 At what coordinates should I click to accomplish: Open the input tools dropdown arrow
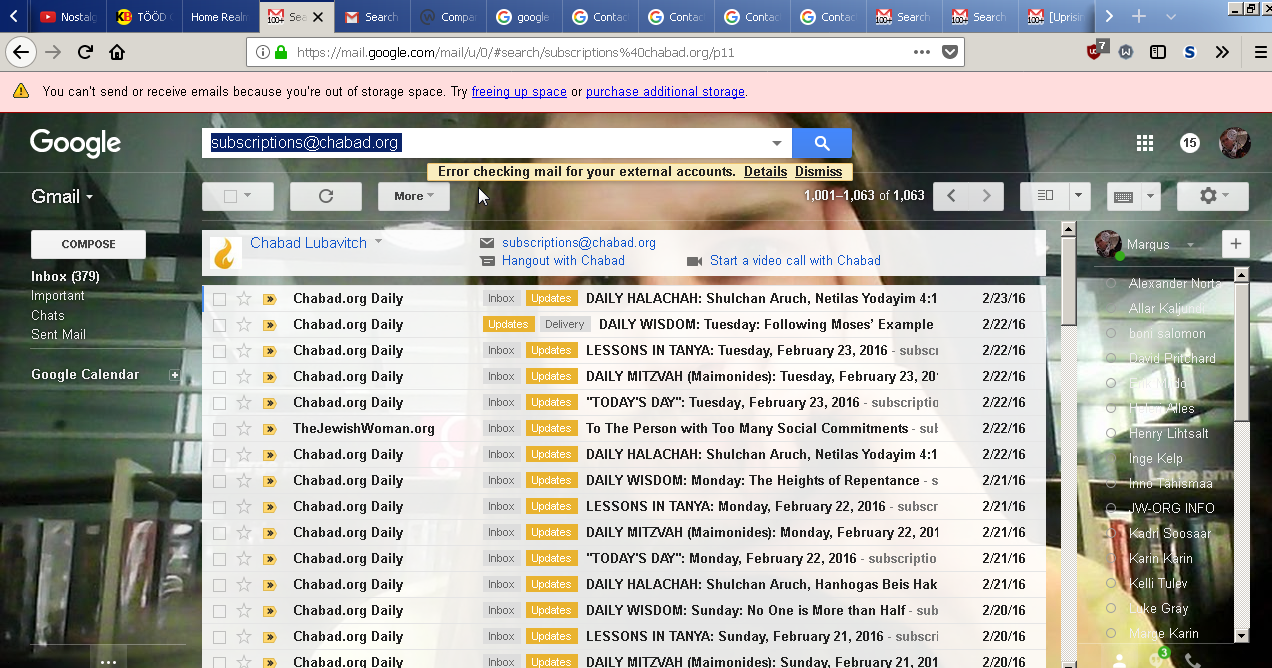click(x=1150, y=196)
